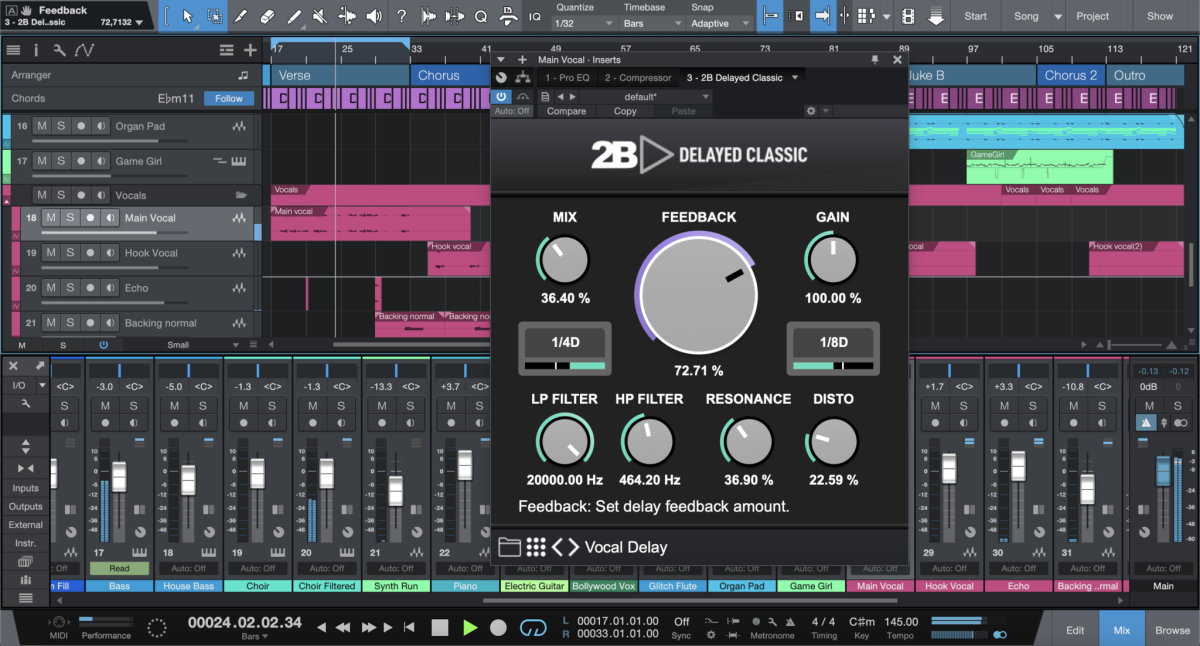Click the Compare button in plugin
Viewport: 1200px width, 646px height.
[x=566, y=111]
